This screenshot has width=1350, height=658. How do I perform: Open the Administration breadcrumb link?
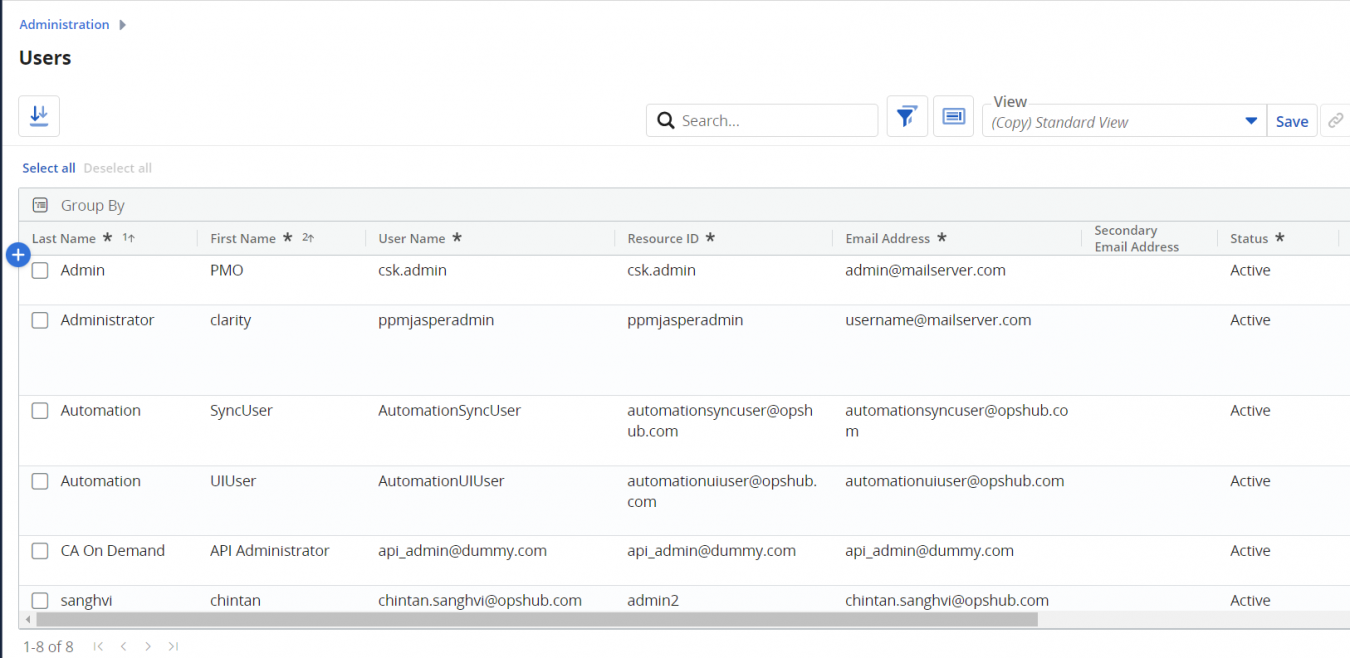click(x=64, y=24)
